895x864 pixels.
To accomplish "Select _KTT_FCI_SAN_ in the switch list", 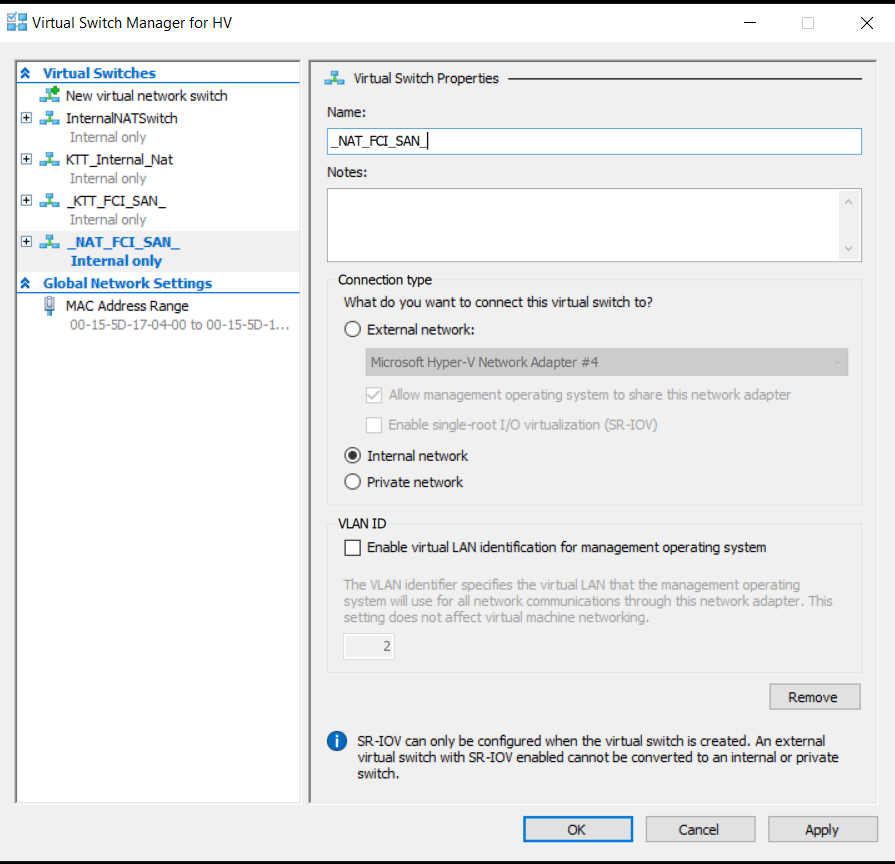I will 116,201.
